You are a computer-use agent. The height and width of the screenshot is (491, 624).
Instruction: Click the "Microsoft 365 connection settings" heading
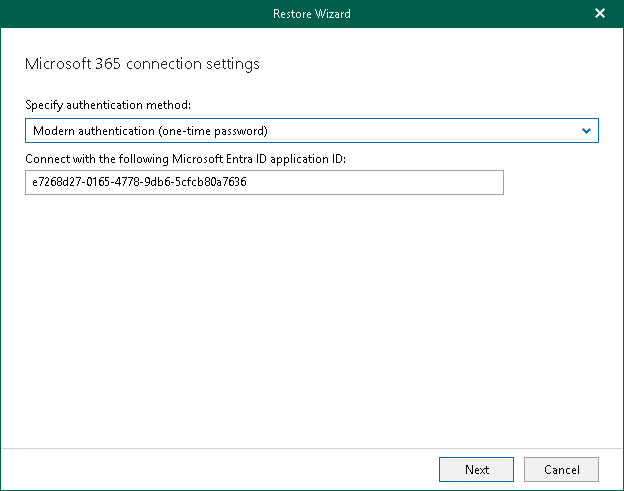coord(141,64)
